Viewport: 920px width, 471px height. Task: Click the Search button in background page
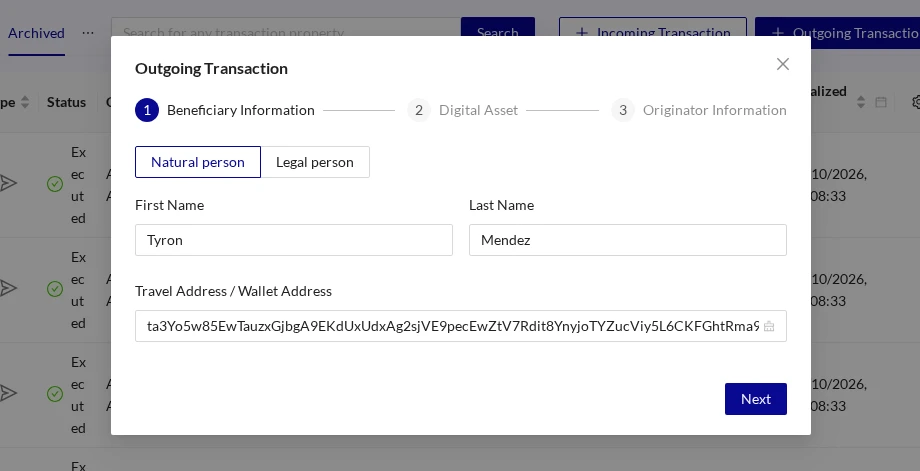pos(498,26)
